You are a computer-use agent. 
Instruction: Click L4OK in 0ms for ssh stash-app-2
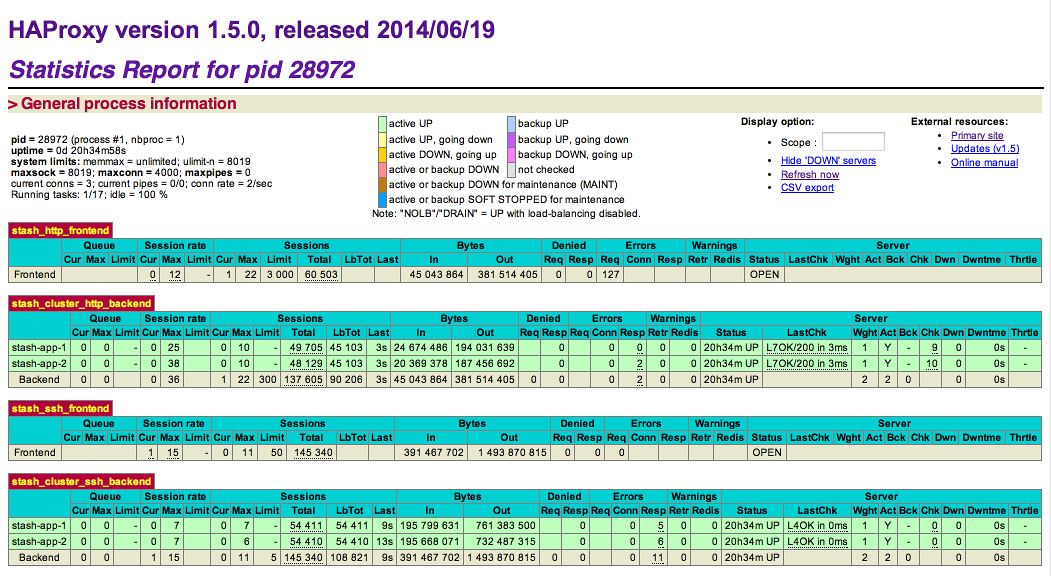pos(817,542)
